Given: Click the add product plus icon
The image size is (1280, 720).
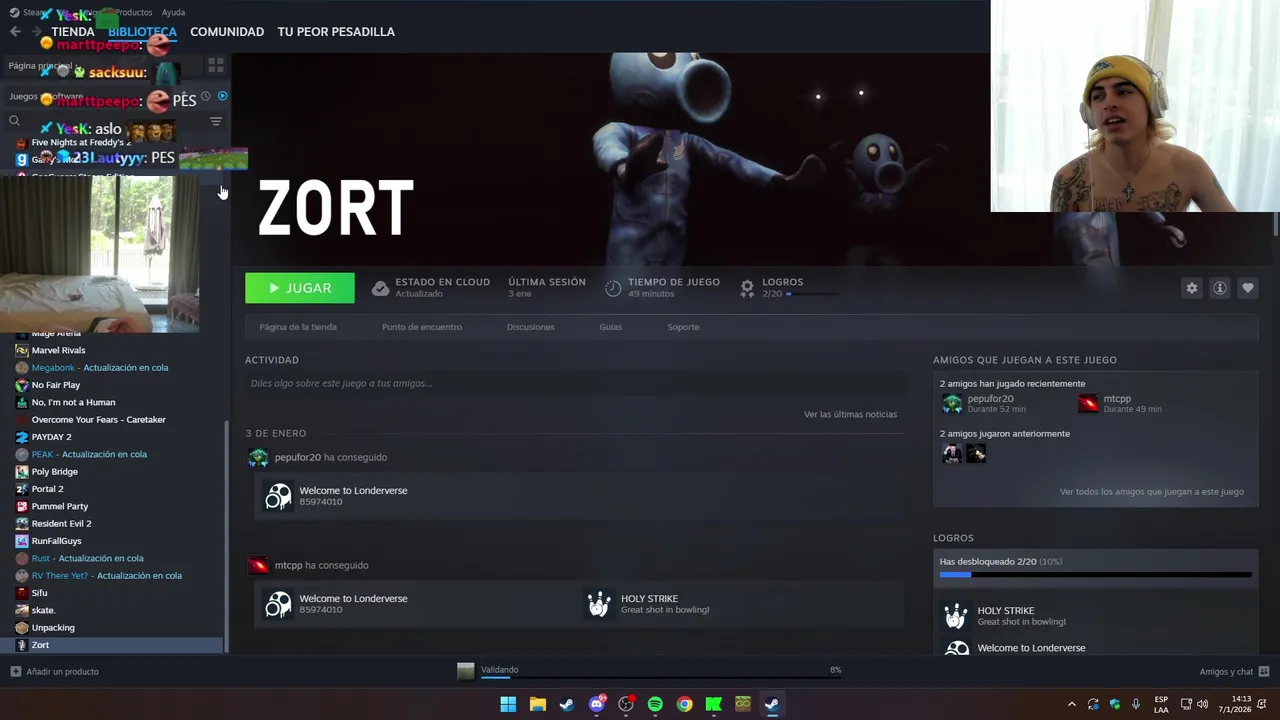Looking at the screenshot, I should 15,672.
